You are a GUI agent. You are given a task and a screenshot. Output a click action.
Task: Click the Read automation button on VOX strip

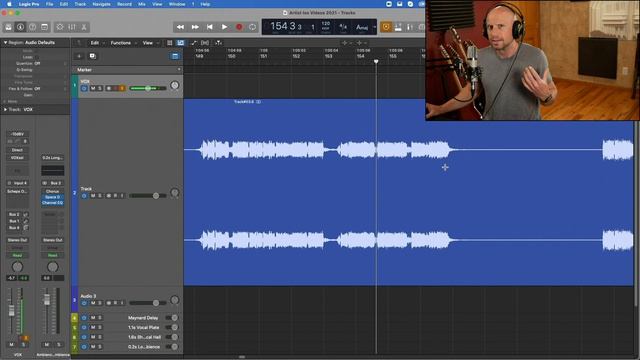pos(17,256)
